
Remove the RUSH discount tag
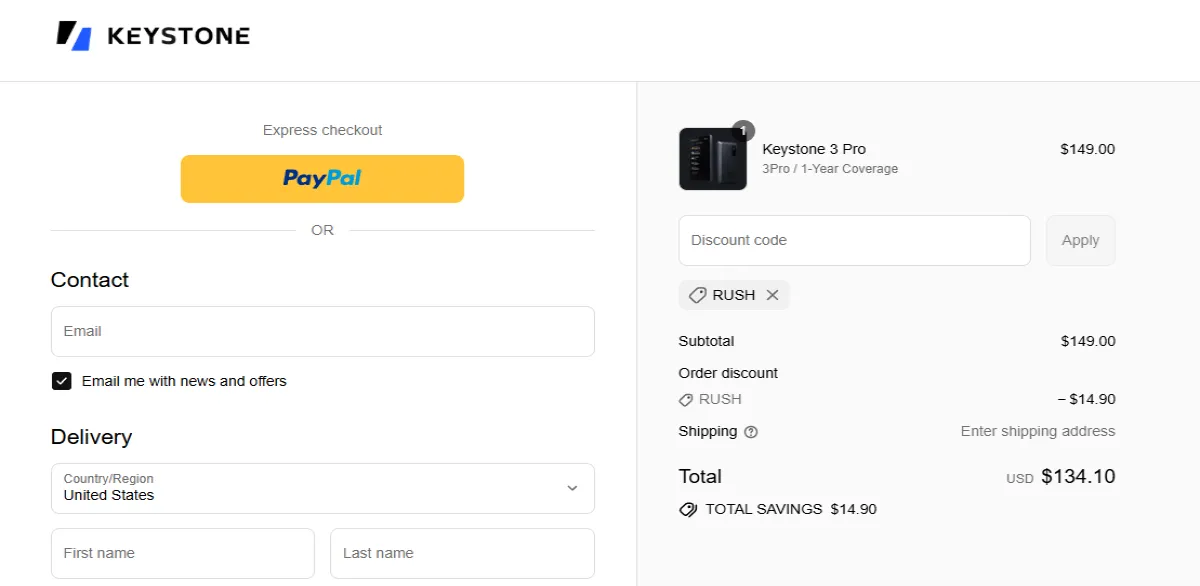coord(772,294)
